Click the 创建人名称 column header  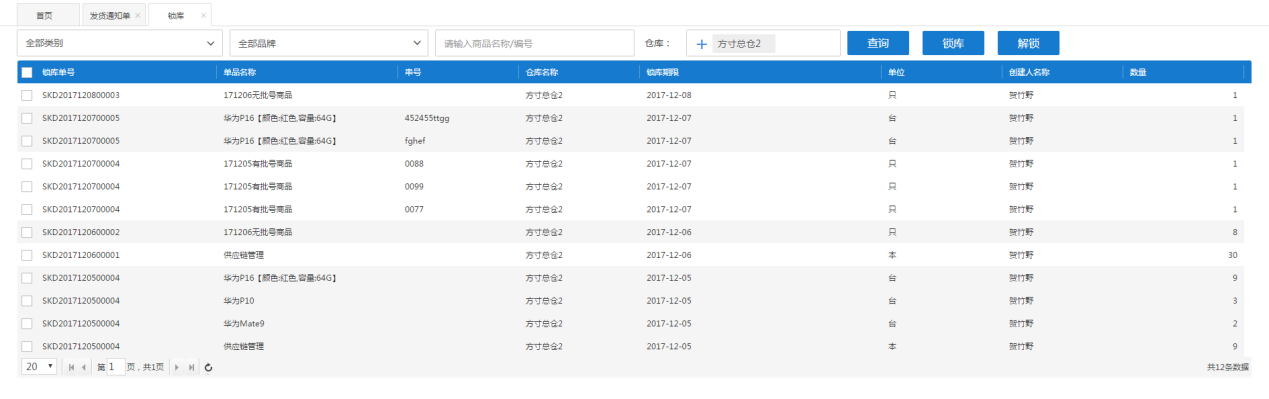tap(1029, 72)
